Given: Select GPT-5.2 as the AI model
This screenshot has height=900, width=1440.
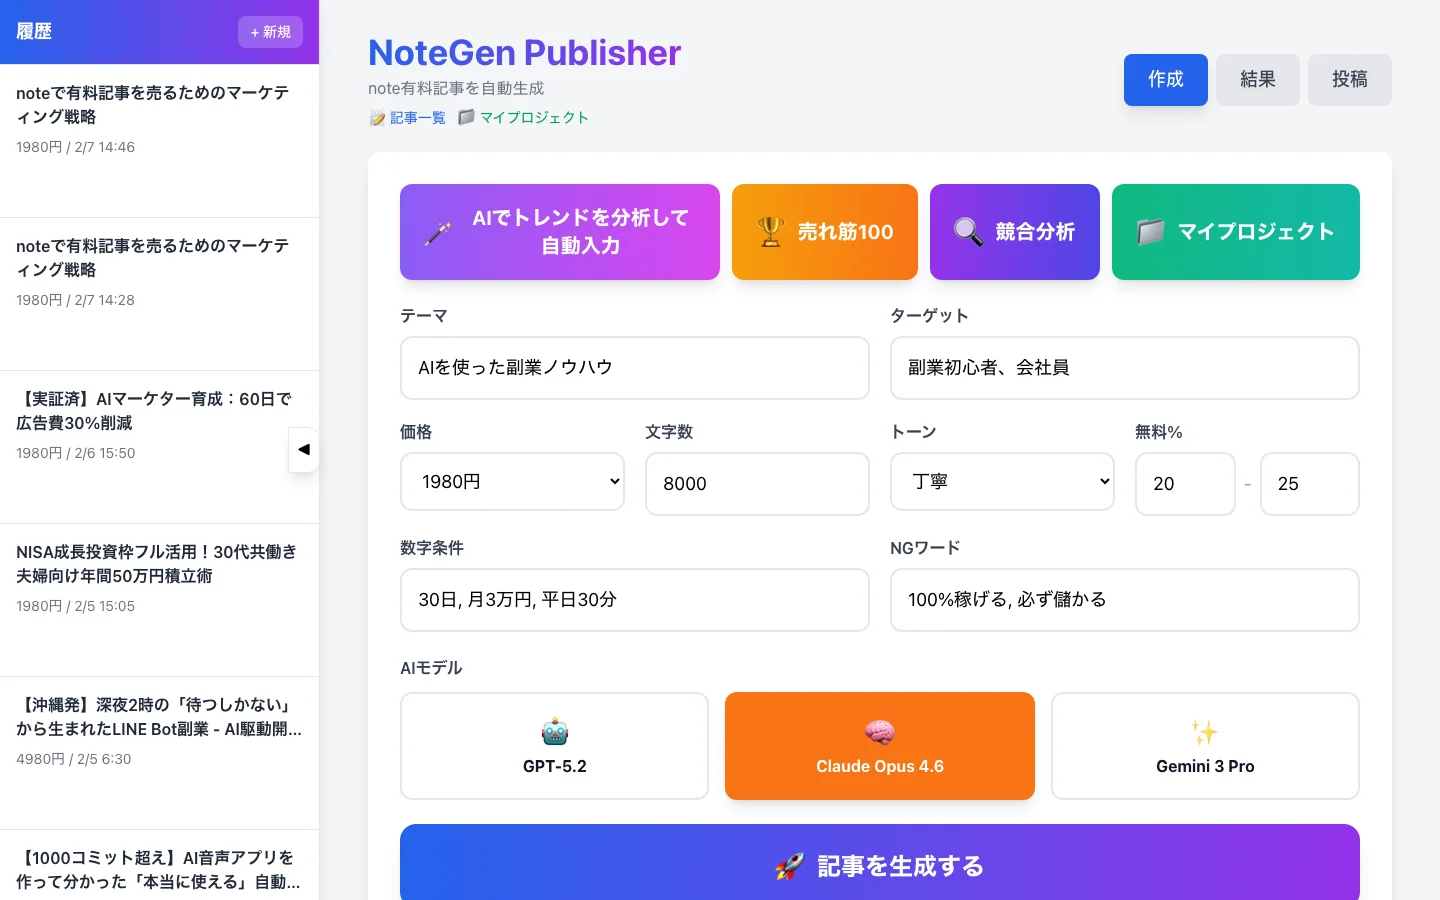Looking at the screenshot, I should click(554, 746).
